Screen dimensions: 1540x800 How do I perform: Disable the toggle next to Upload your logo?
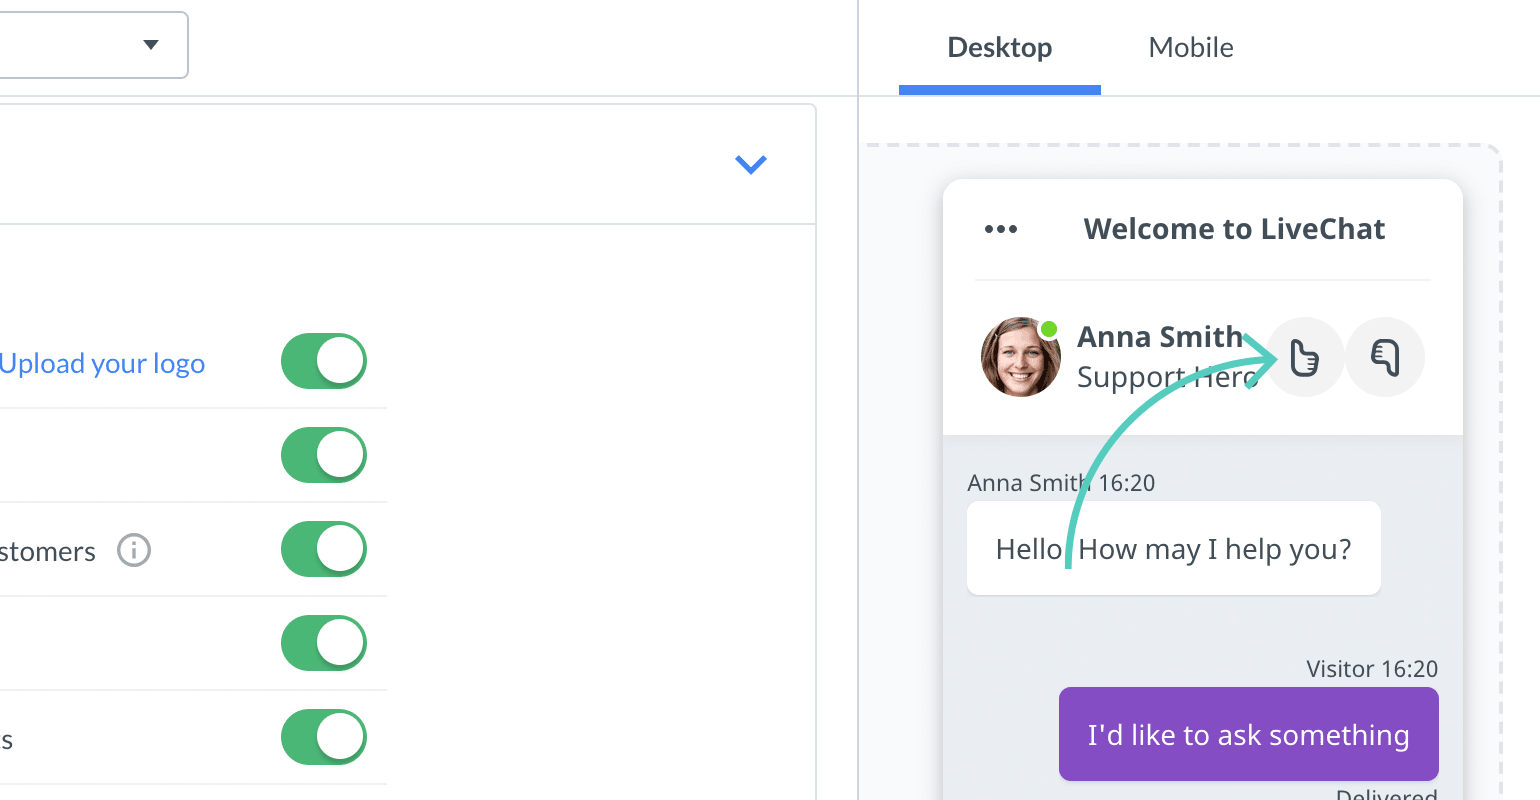pos(323,361)
